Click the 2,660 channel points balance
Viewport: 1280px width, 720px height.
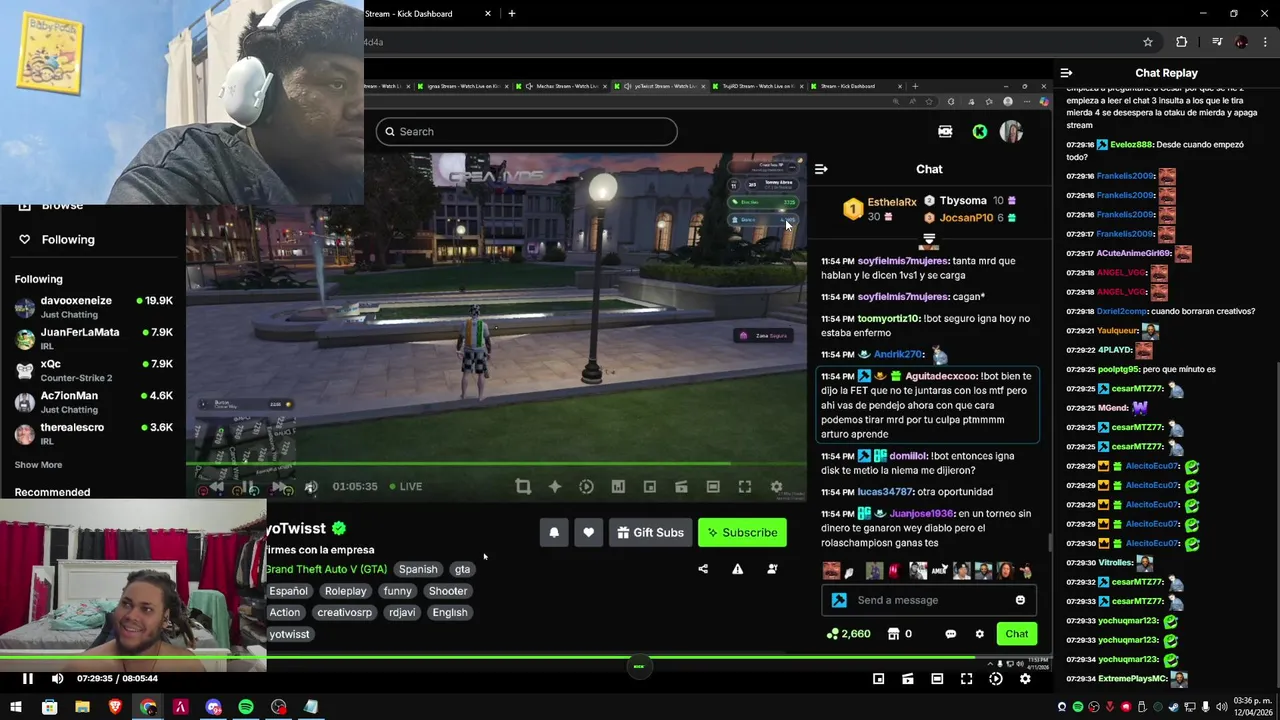[848, 634]
